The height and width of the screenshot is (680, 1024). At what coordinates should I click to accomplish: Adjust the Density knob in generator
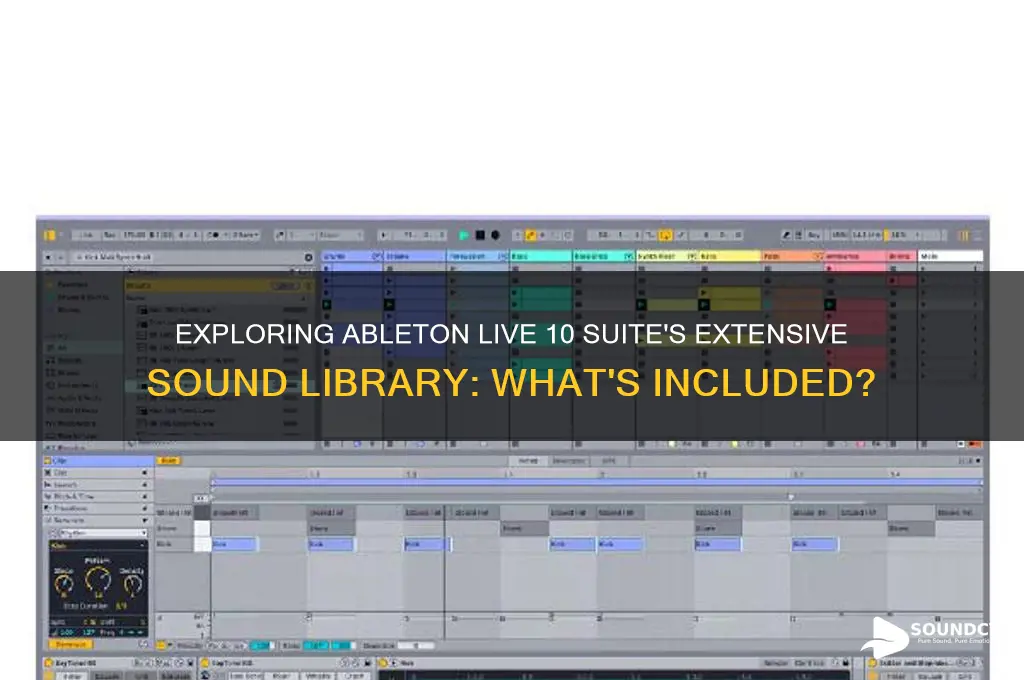click(132, 585)
